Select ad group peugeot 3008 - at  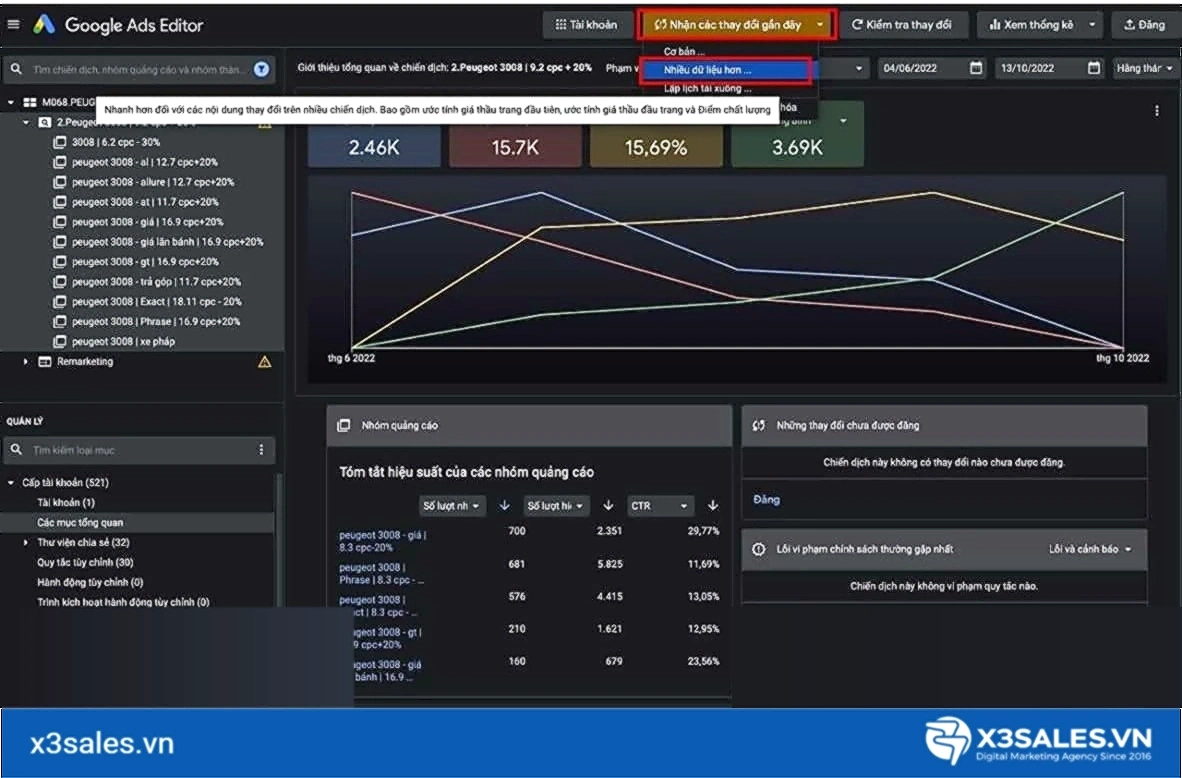click(x=143, y=202)
